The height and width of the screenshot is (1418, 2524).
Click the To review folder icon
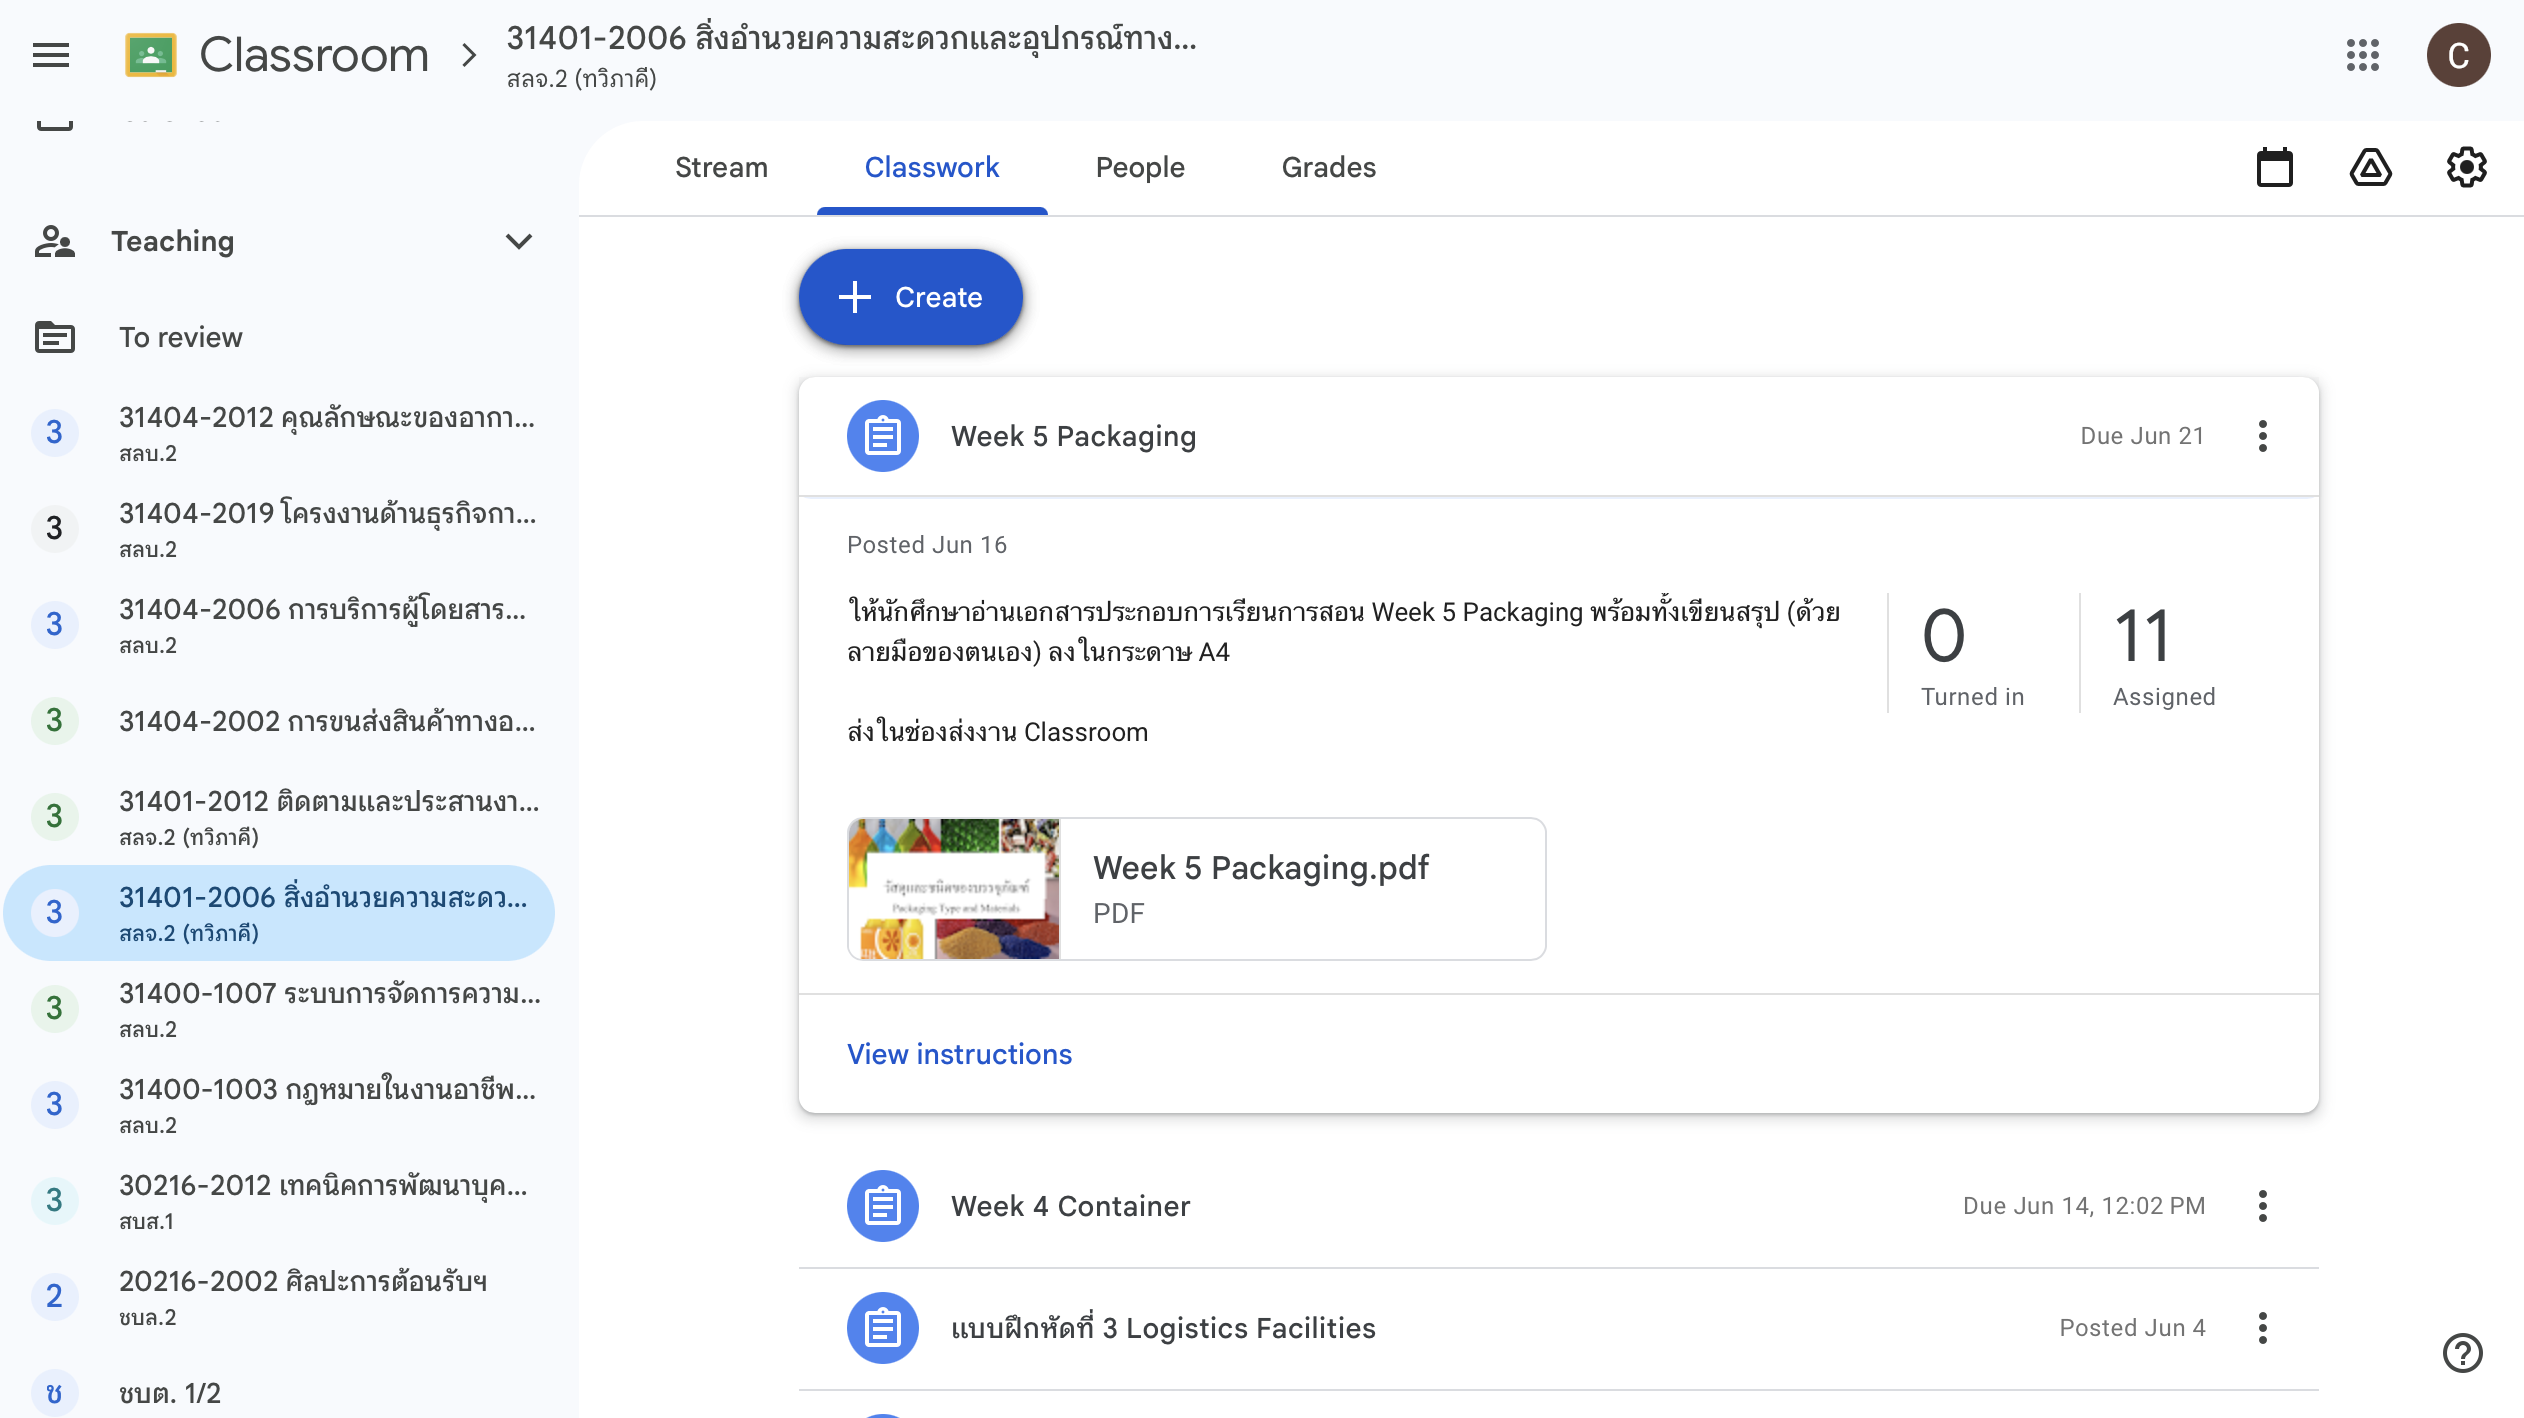point(55,337)
